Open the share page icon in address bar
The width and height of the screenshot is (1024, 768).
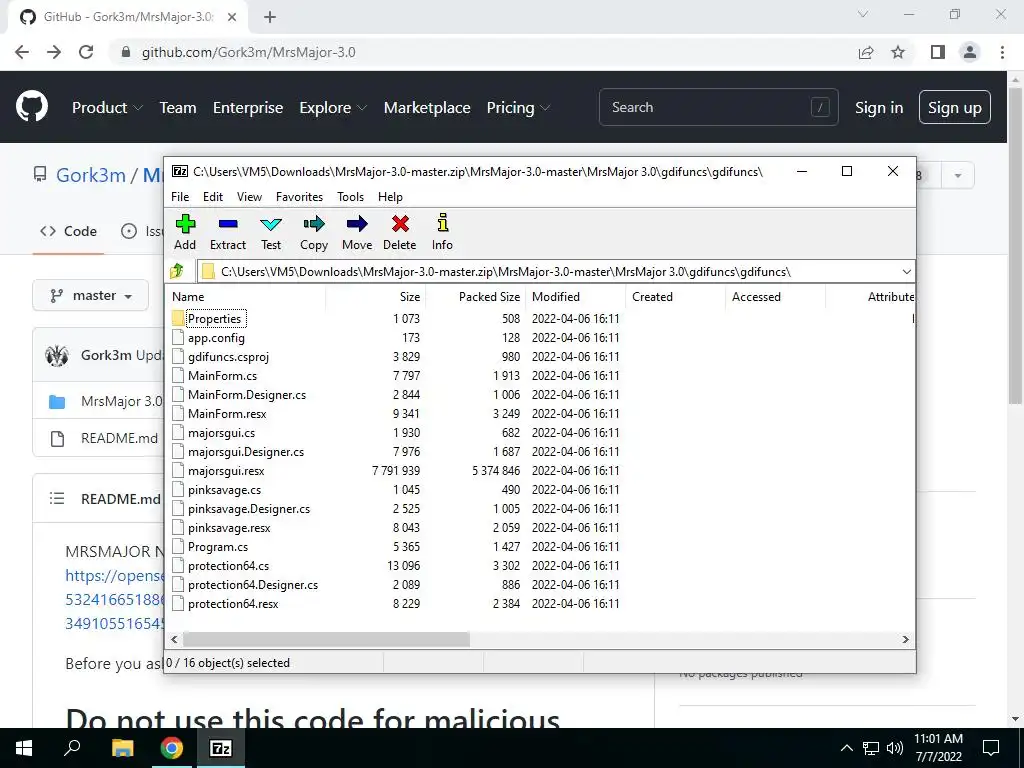pyautogui.click(x=866, y=52)
